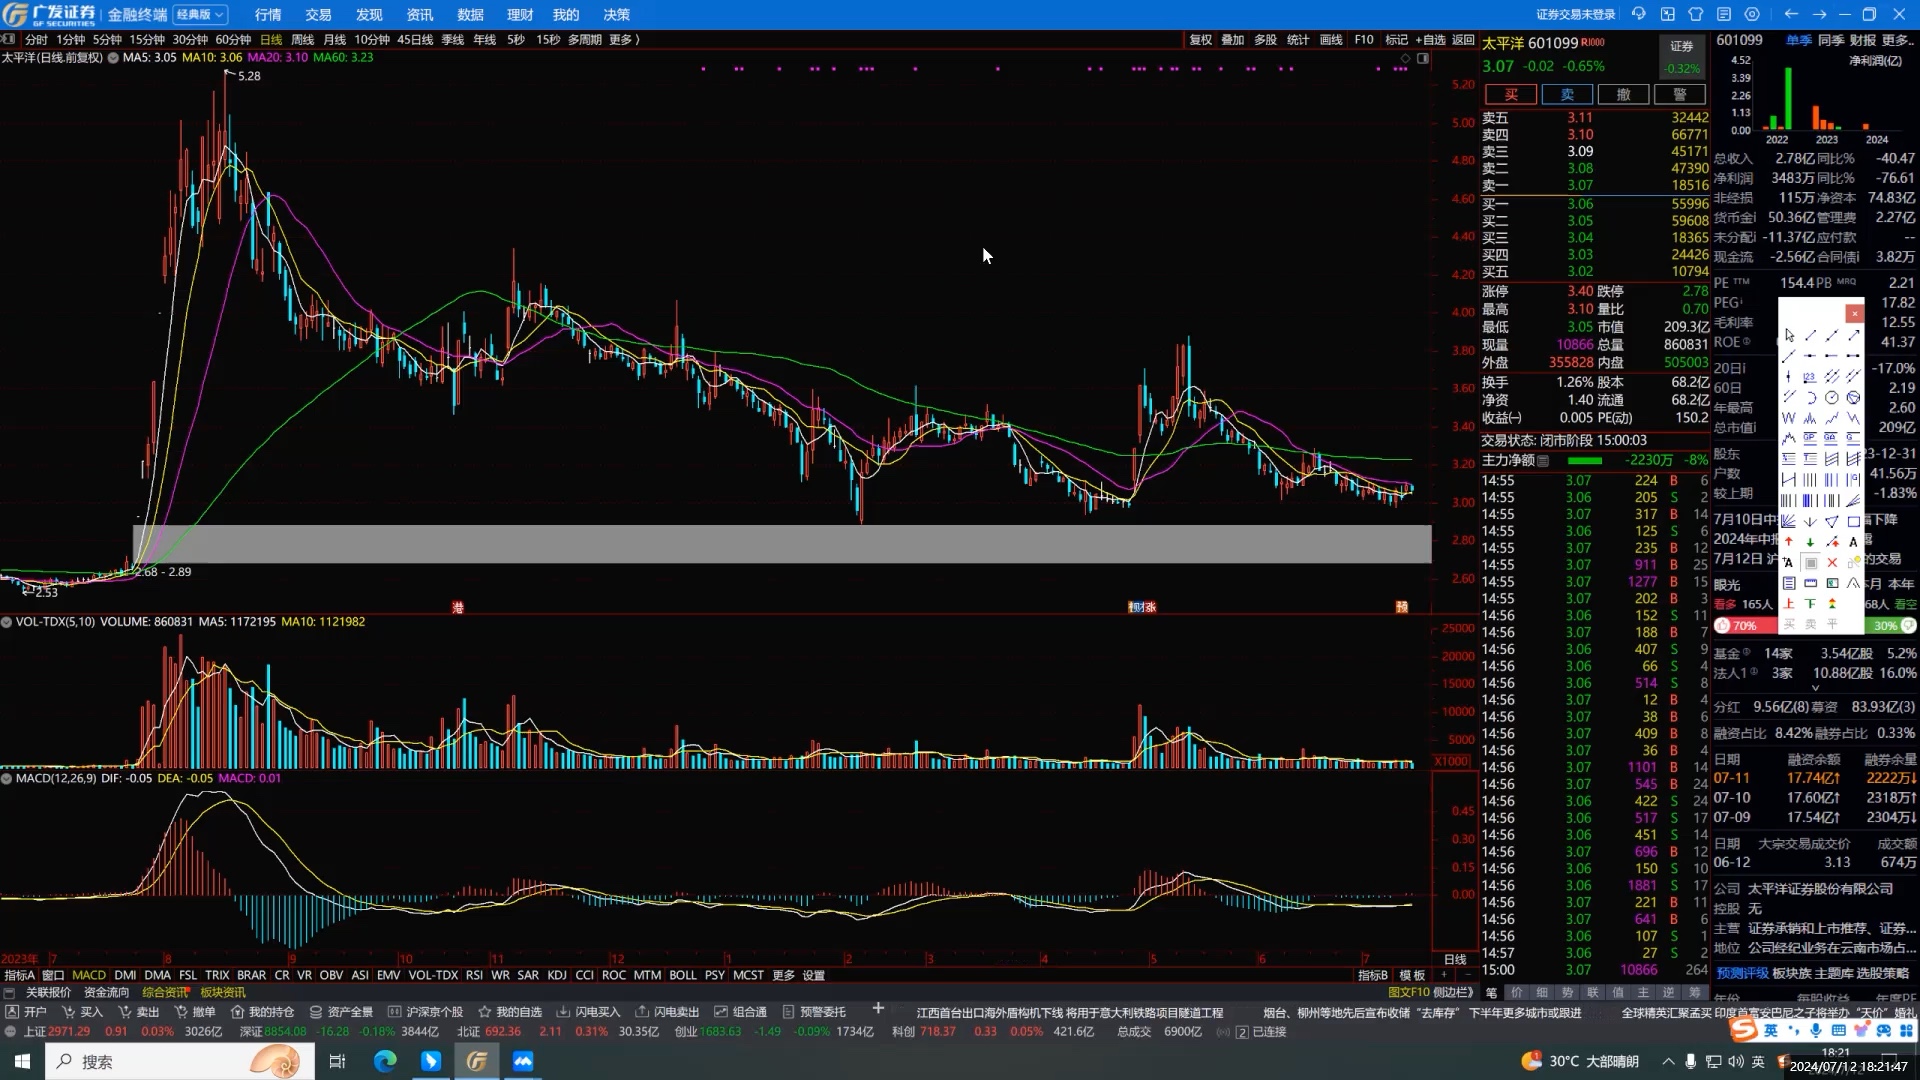Place a green down arrow marker
Image resolution: width=1920 pixels, height=1080 pixels.
pos(1810,542)
